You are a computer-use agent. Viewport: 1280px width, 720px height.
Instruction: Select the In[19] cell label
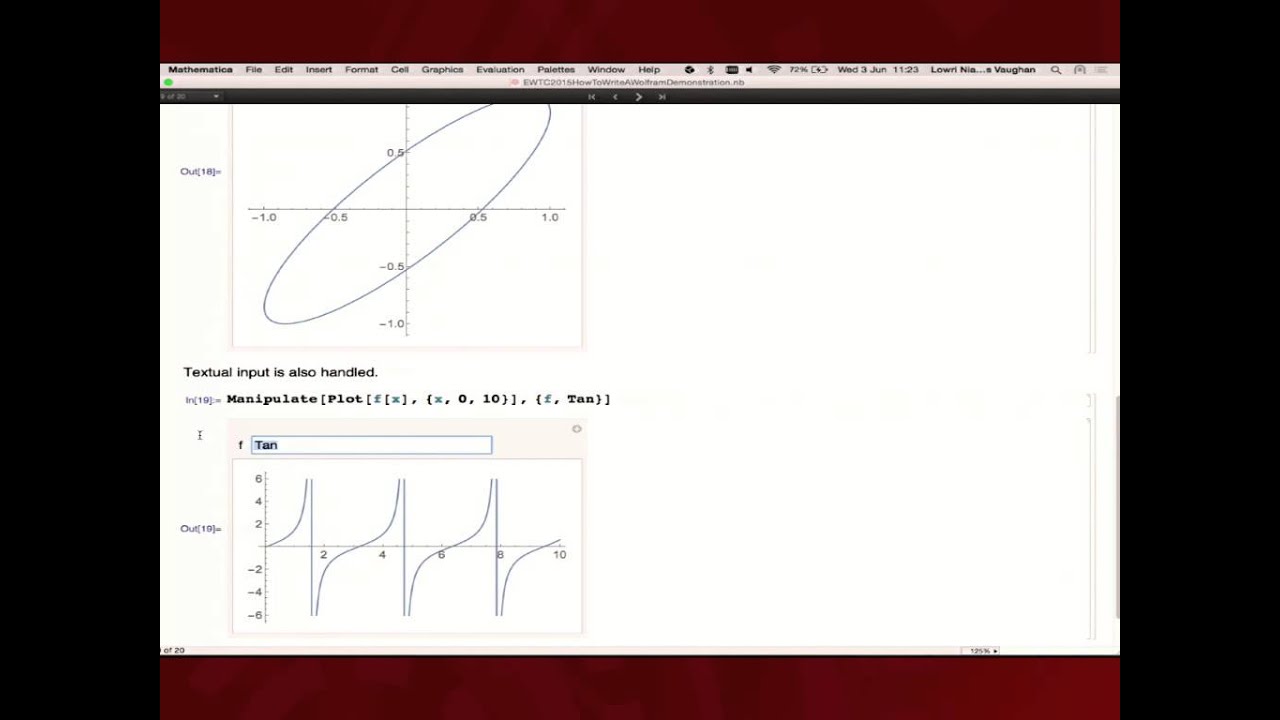pos(203,400)
